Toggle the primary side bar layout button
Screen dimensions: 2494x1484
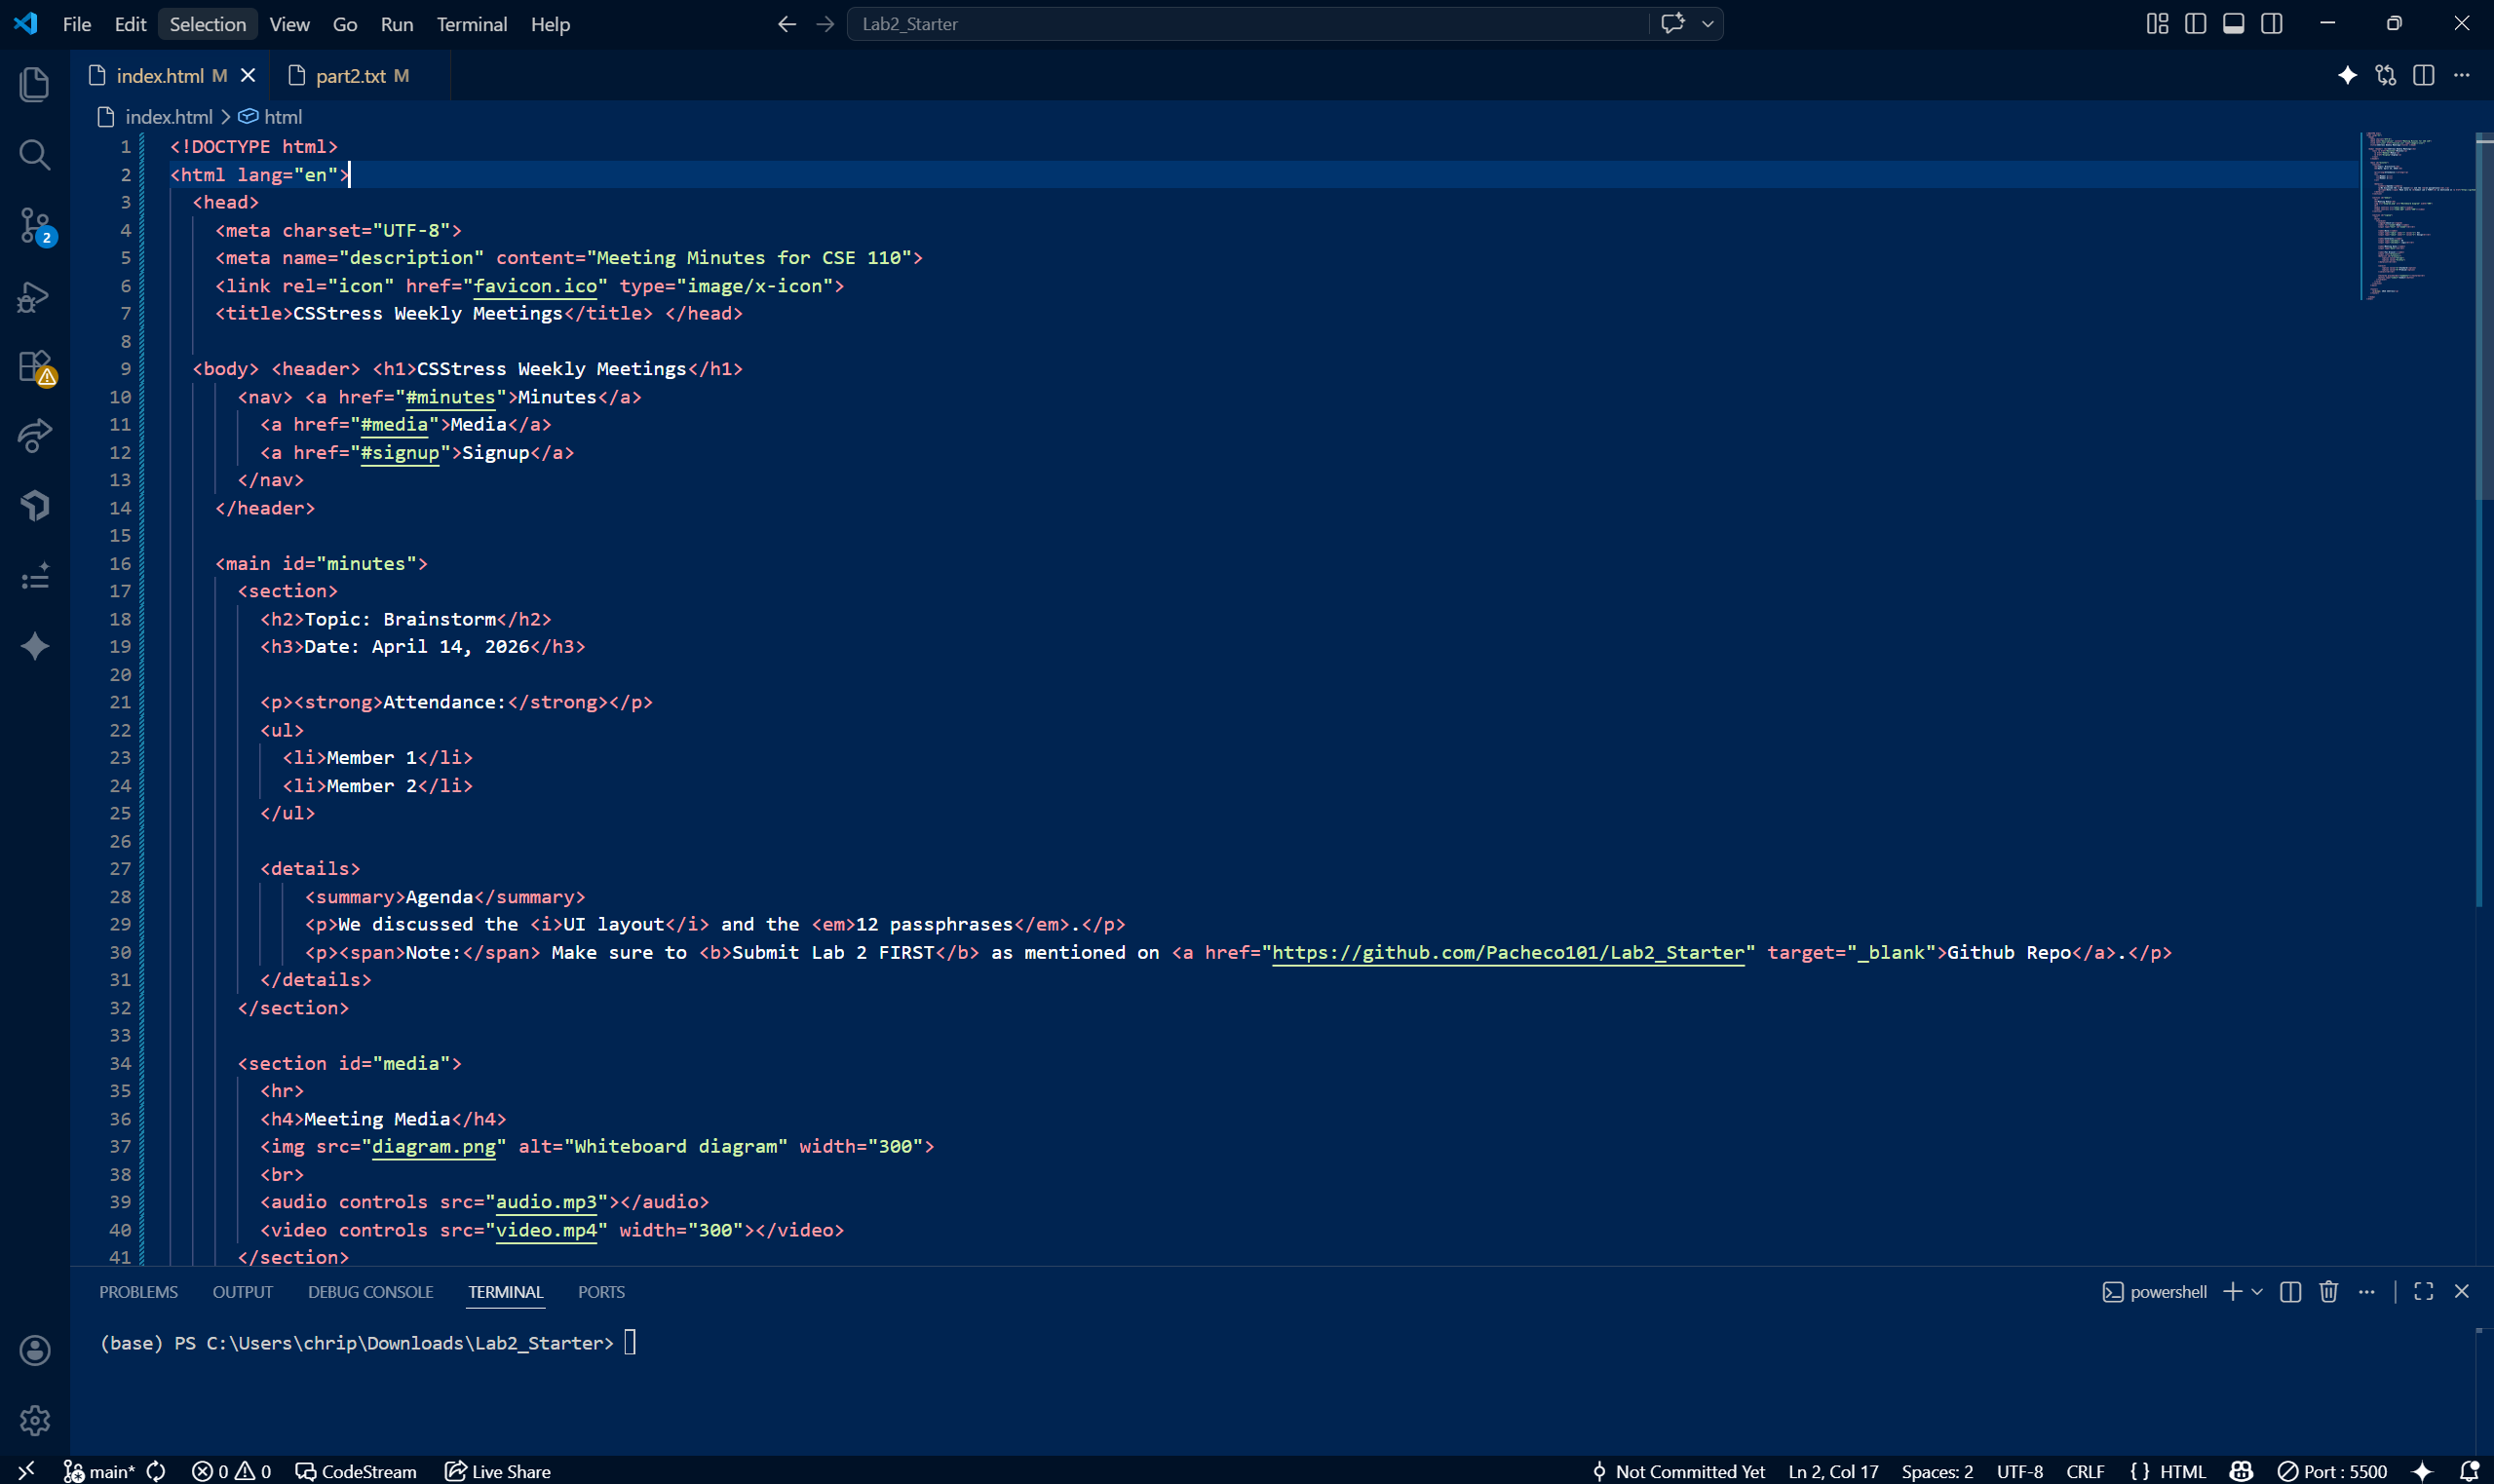[2195, 24]
